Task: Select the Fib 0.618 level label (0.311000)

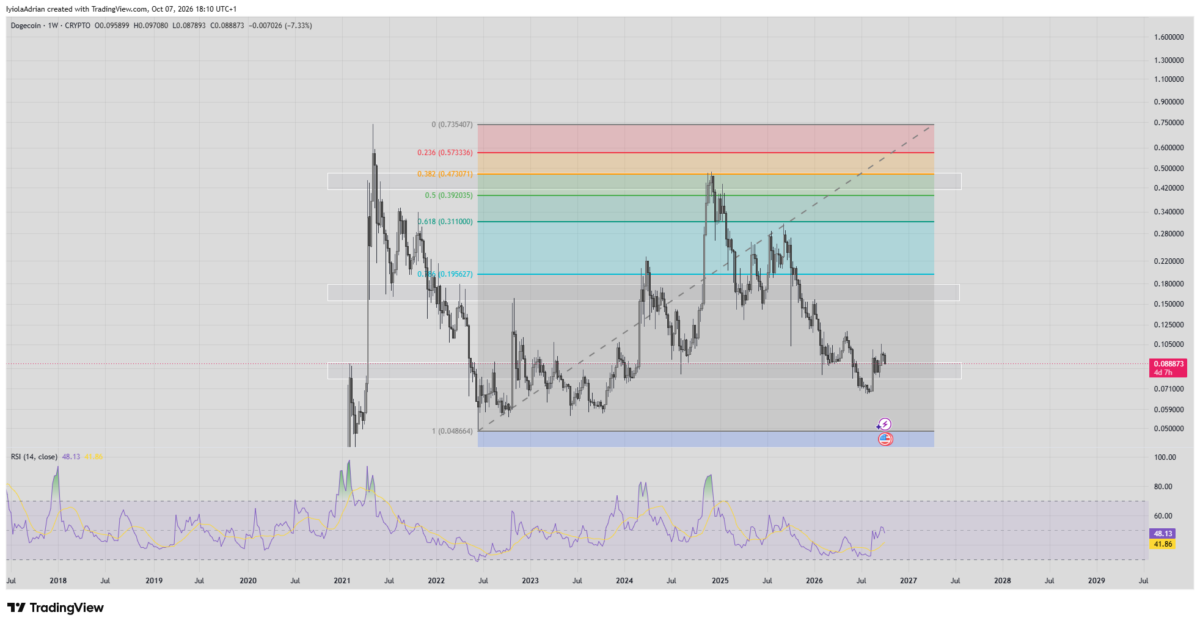Action: (445, 221)
